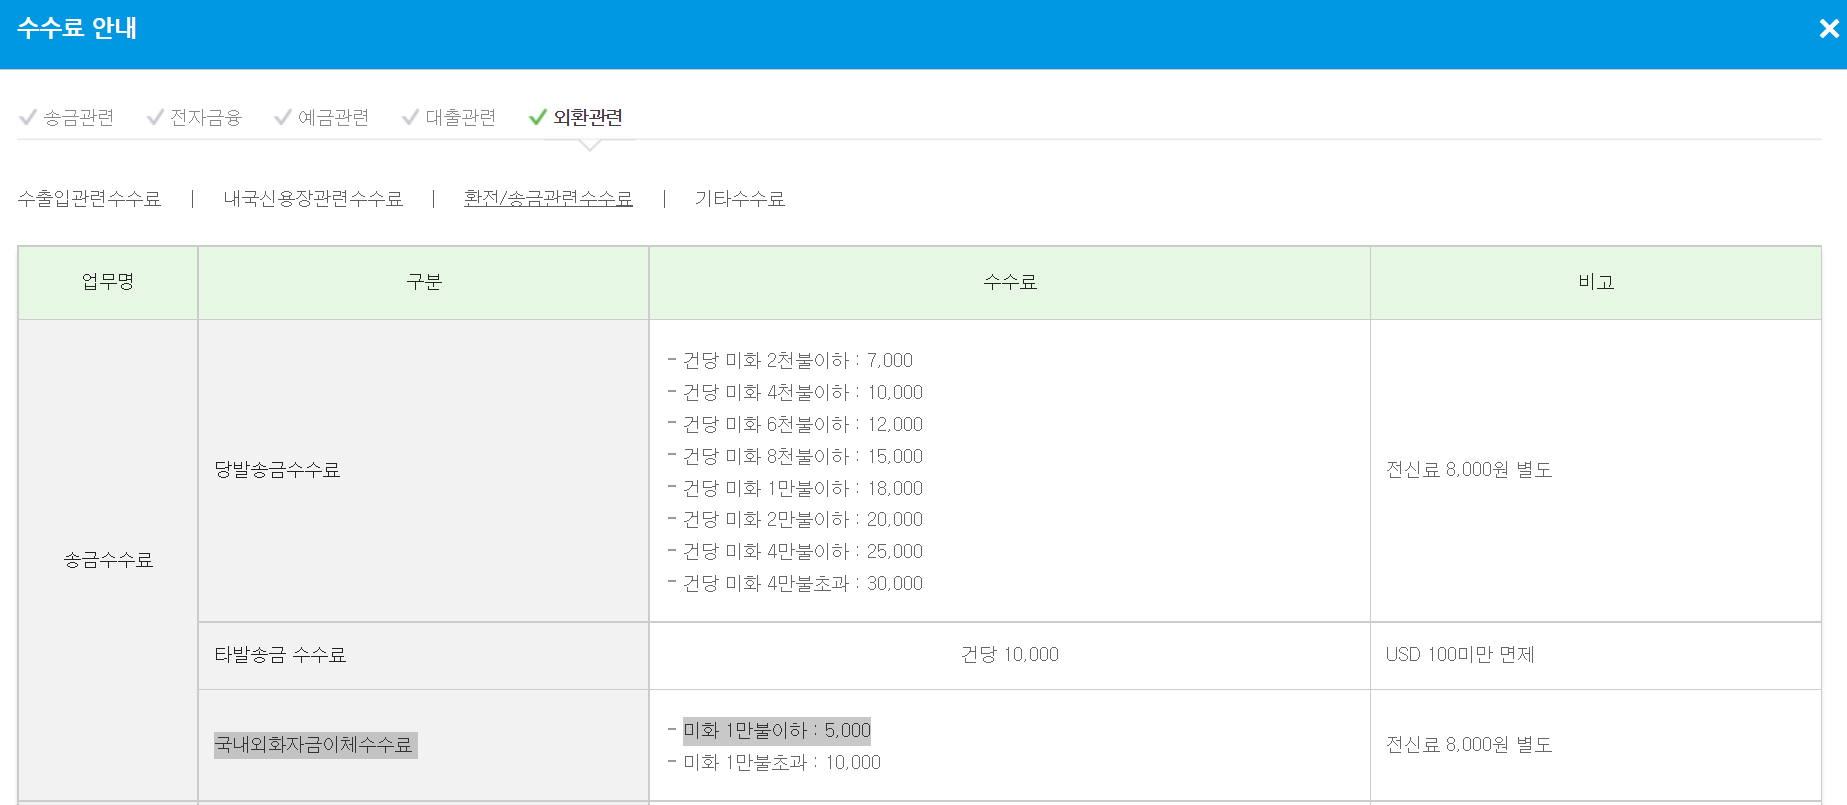Open the 전자금융 tab
Screen dimensions: 1847x805
pos(206,117)
